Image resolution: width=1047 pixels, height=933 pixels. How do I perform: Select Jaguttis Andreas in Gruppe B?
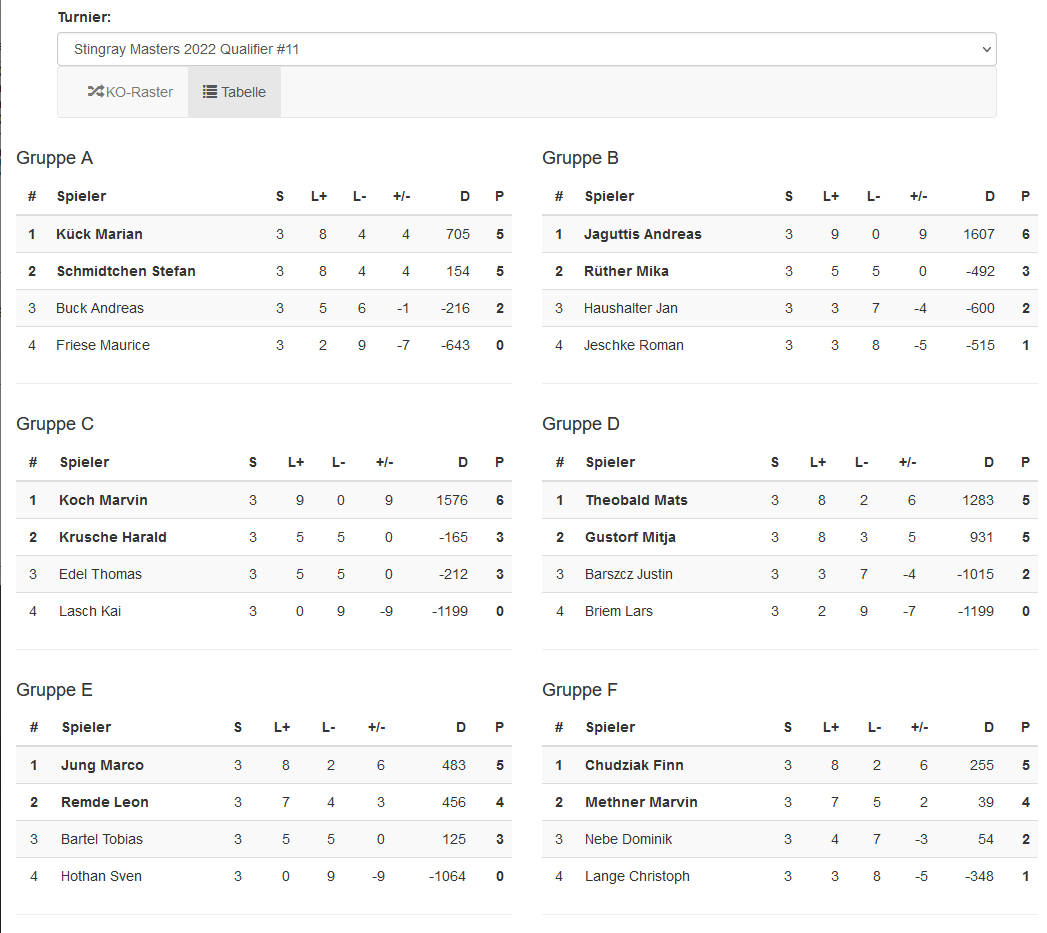click(x=643, y=234)
